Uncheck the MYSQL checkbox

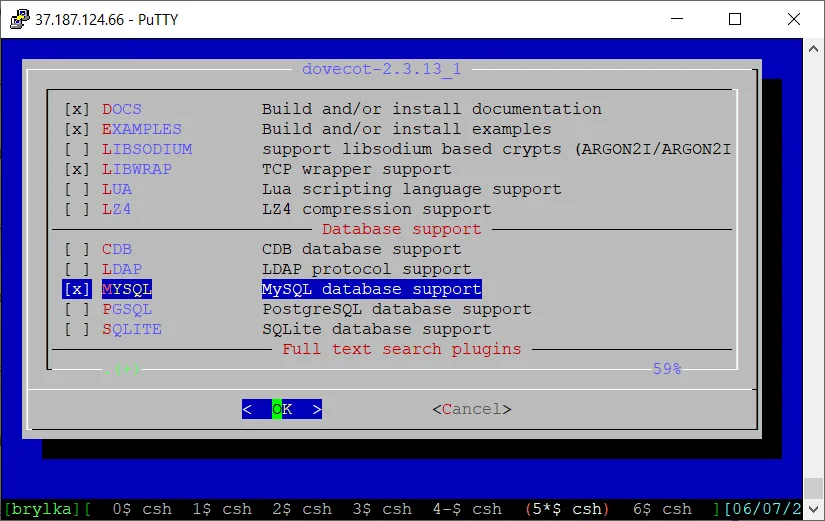[x=77, y=289]
